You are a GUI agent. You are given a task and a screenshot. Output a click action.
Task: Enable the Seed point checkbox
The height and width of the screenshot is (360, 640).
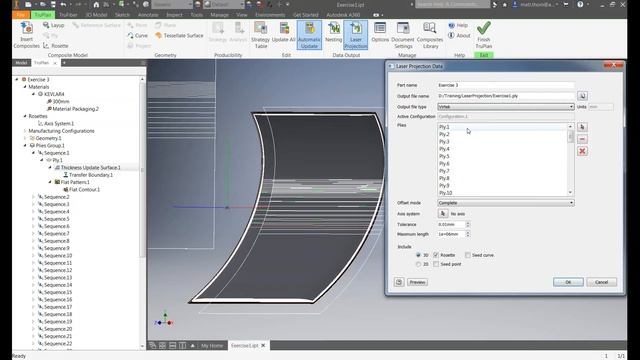[x=436, y=264]
